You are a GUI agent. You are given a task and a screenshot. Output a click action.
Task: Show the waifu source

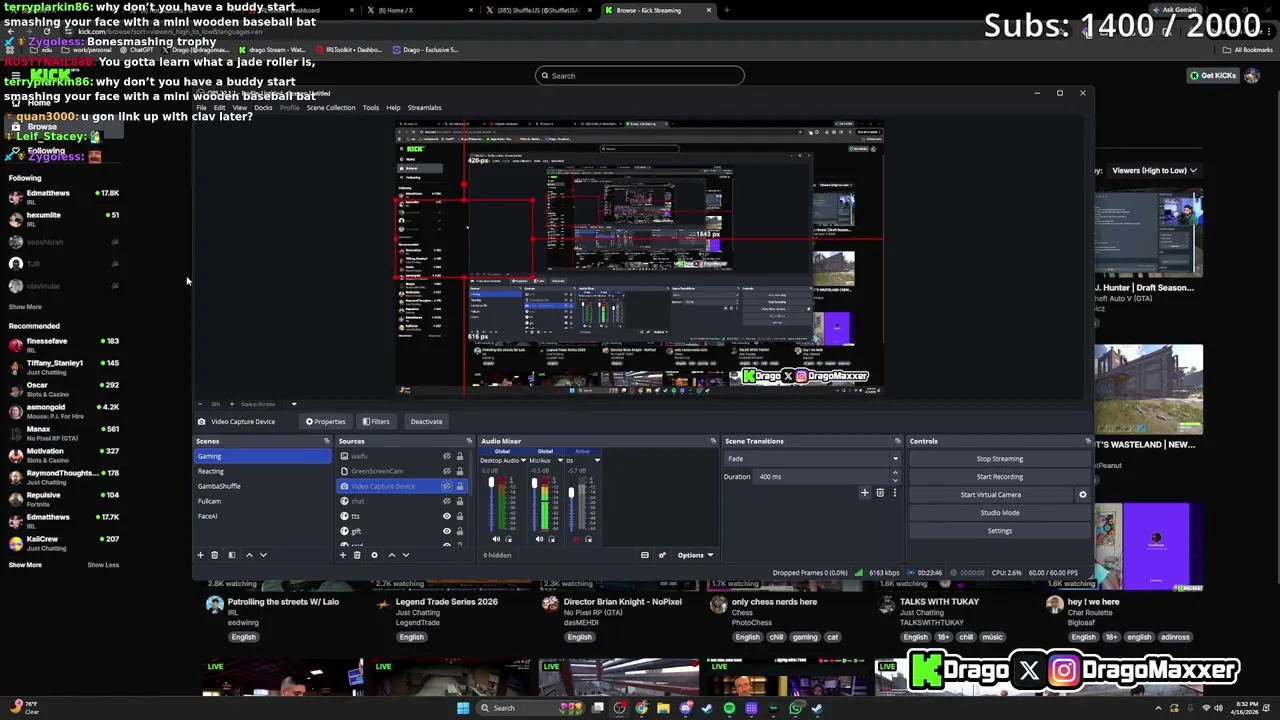pyautogui.click(x=447, y=456)
